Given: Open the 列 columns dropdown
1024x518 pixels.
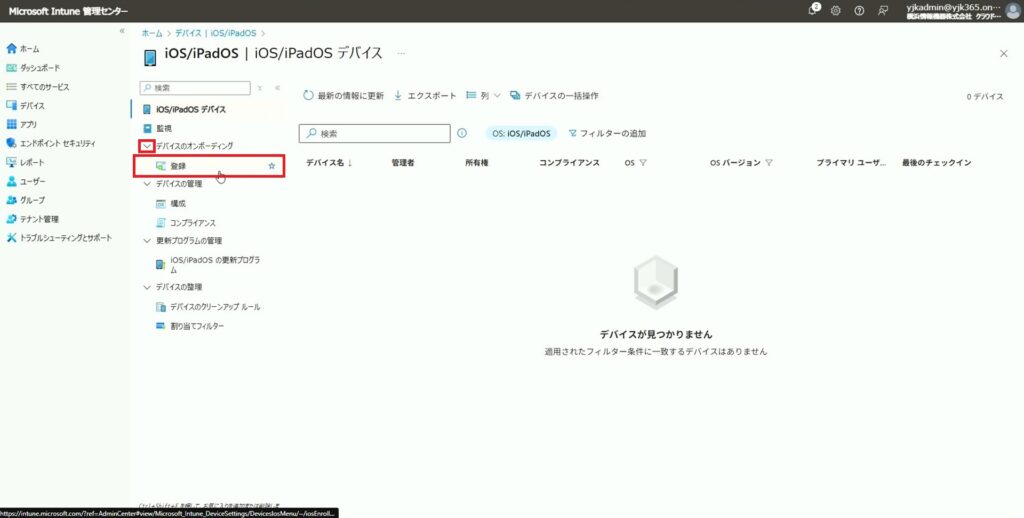Looking at the screenshot, I should 483,96.
